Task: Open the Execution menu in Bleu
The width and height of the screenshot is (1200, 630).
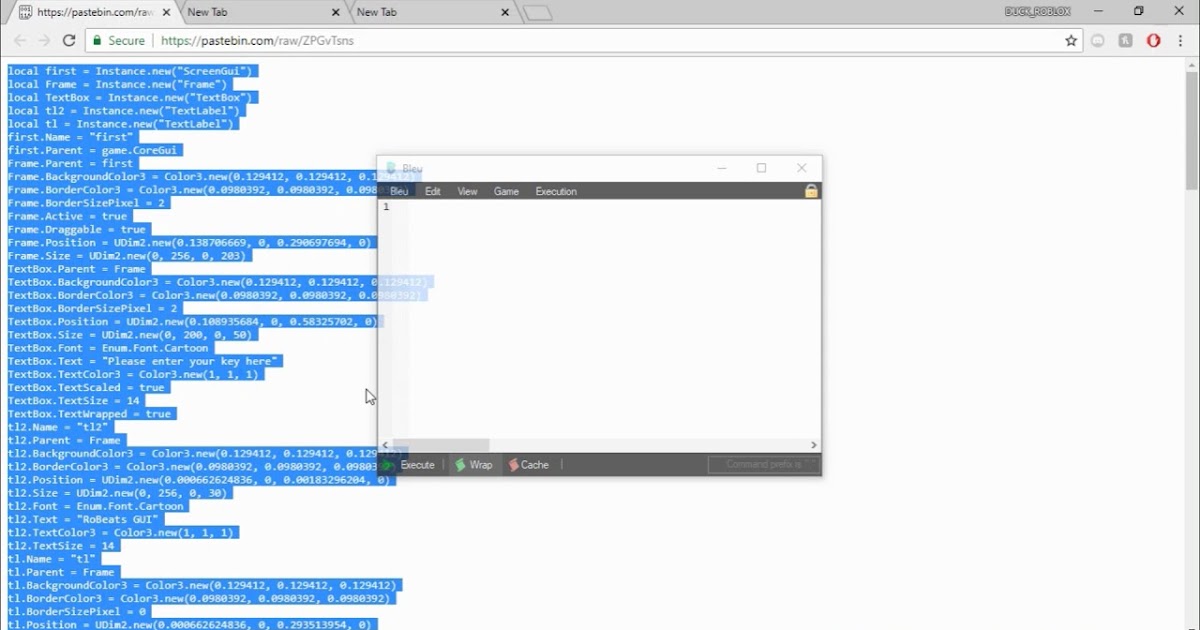Action: tap(556, 191)
